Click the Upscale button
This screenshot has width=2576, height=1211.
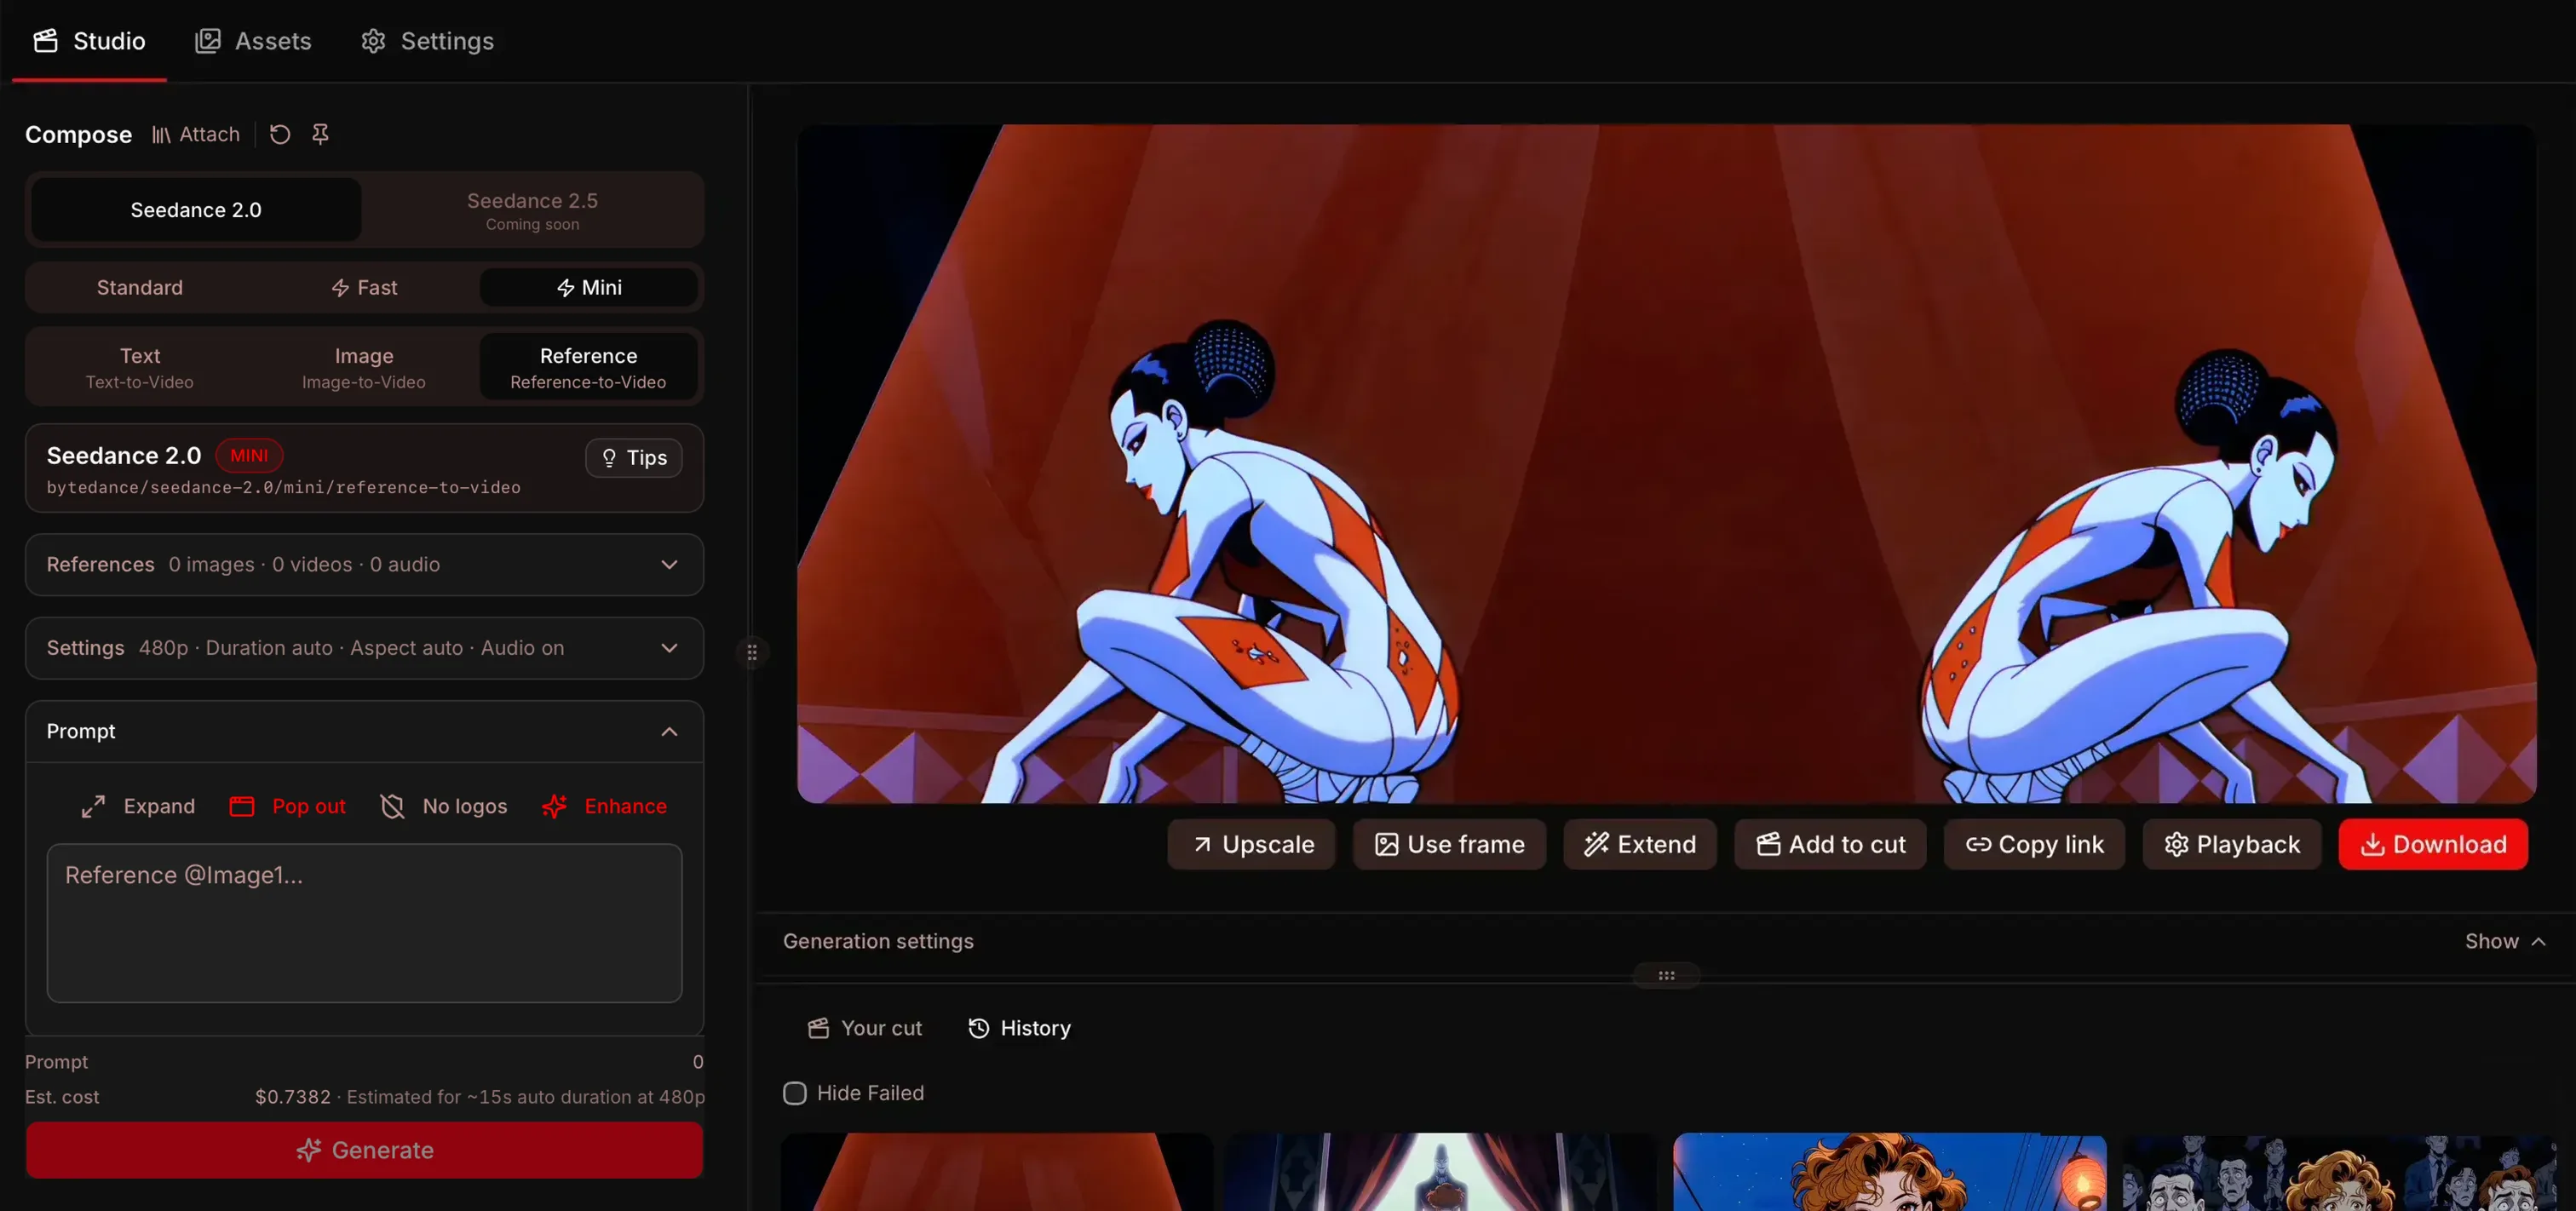click(x=1252, y=845)
